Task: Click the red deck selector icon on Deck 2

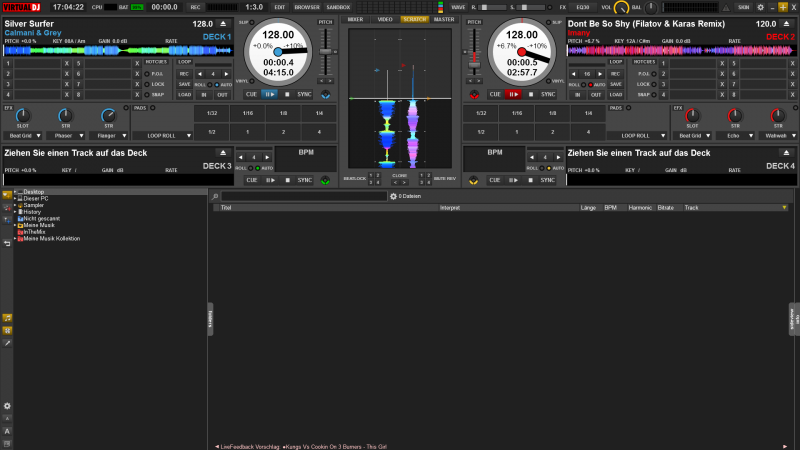Action: click(x=474, y=95)
